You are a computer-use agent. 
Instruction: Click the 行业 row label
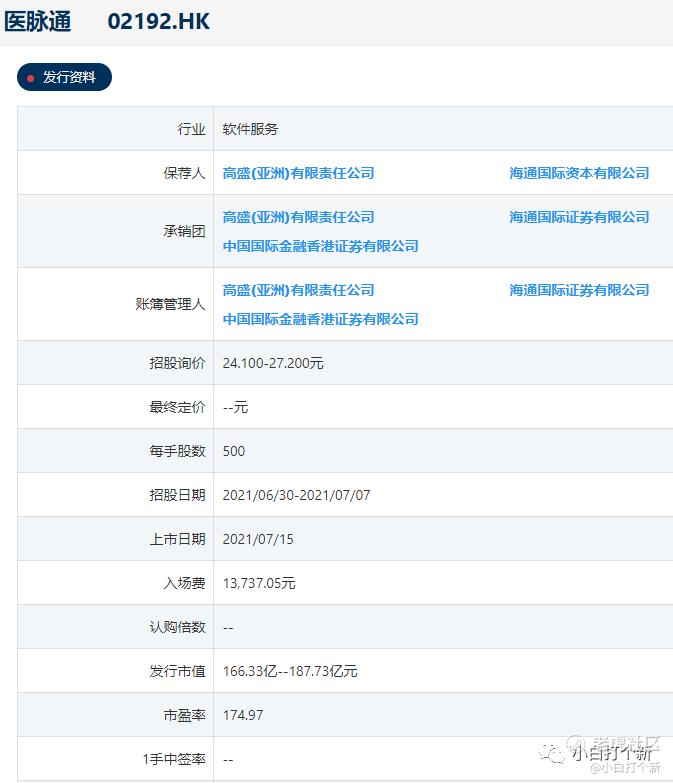click(x=192, y=129)
